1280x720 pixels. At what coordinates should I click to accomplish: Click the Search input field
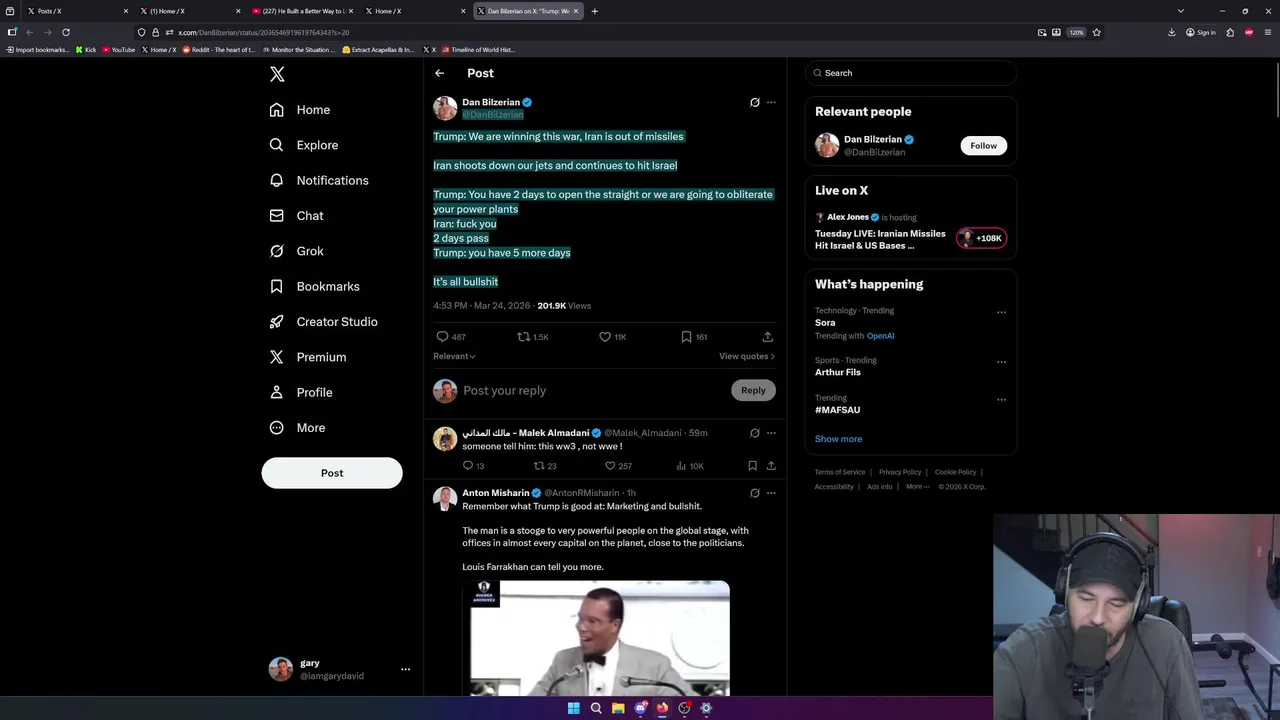(911, 73)
